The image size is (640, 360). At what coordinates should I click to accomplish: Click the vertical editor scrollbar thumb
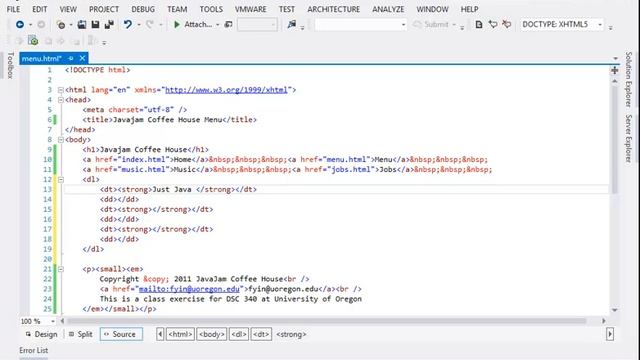(615, 141)
